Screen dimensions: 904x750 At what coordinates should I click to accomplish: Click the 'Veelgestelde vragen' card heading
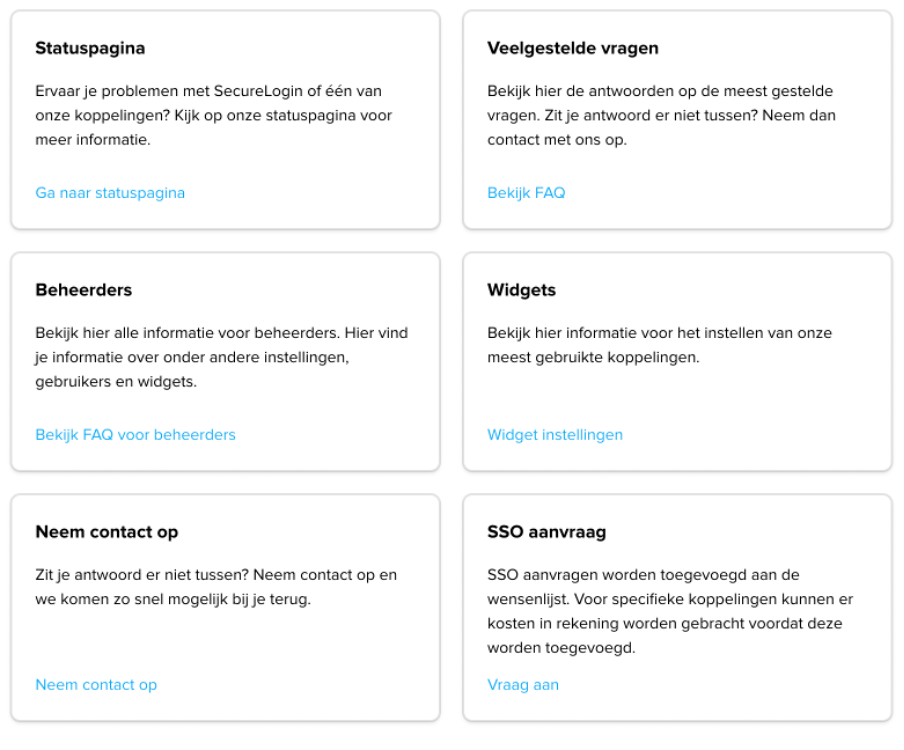click(x=572, y=48)
